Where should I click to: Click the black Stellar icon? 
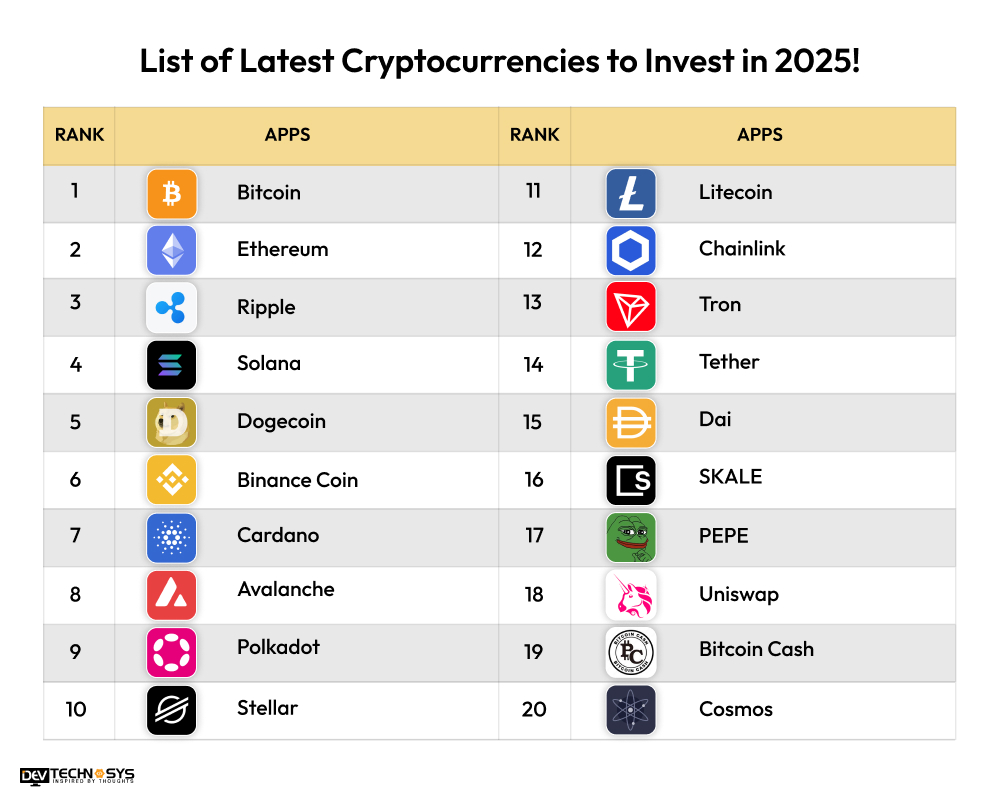[172, 710]
